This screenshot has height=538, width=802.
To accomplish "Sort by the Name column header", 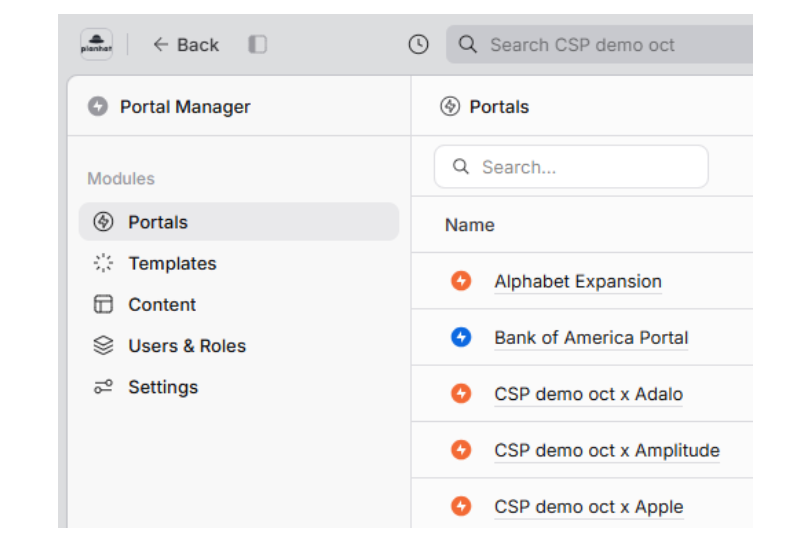I will click(x=470, y=225).
